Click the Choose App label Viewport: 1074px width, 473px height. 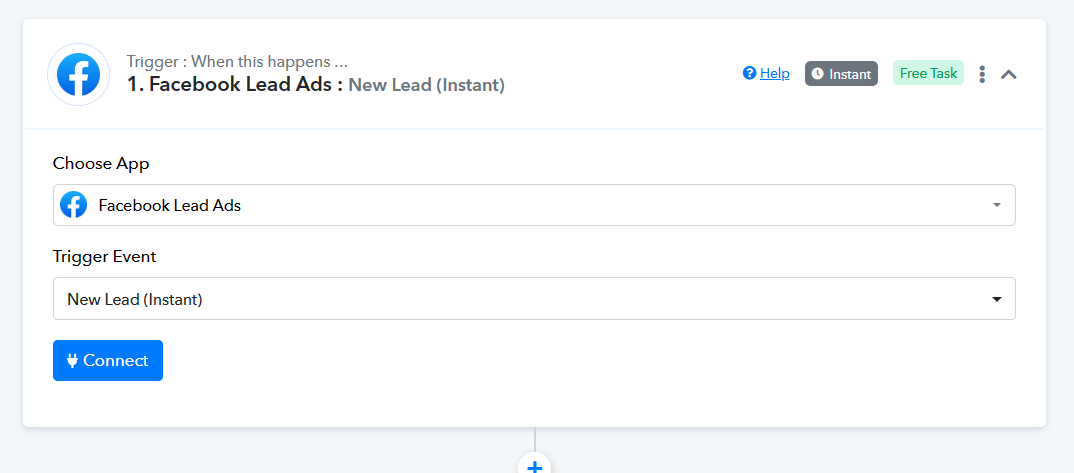101,164
